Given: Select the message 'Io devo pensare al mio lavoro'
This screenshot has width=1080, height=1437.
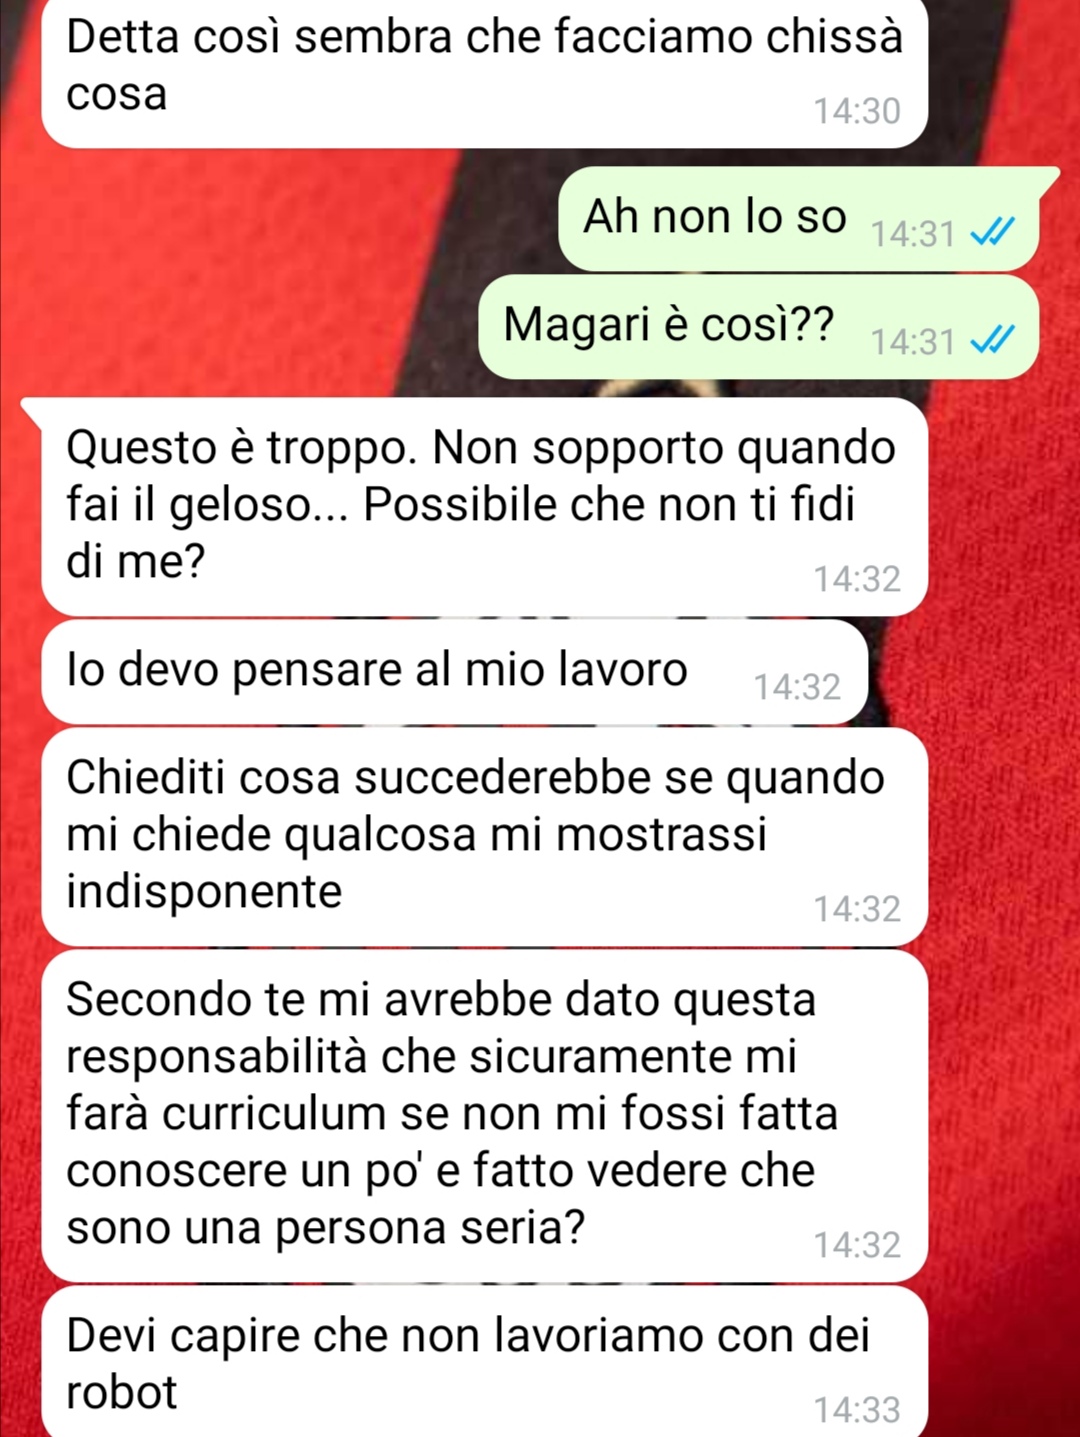Looking at the screenshot, I should [454, 671].
